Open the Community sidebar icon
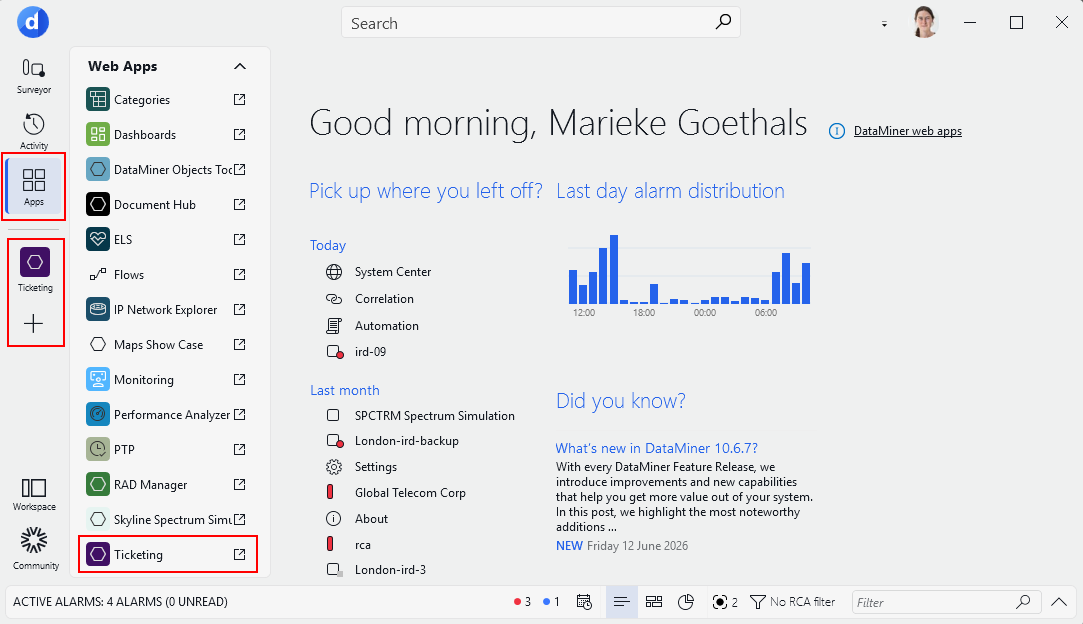1083x624 pixels. click(x=35, y=549)
